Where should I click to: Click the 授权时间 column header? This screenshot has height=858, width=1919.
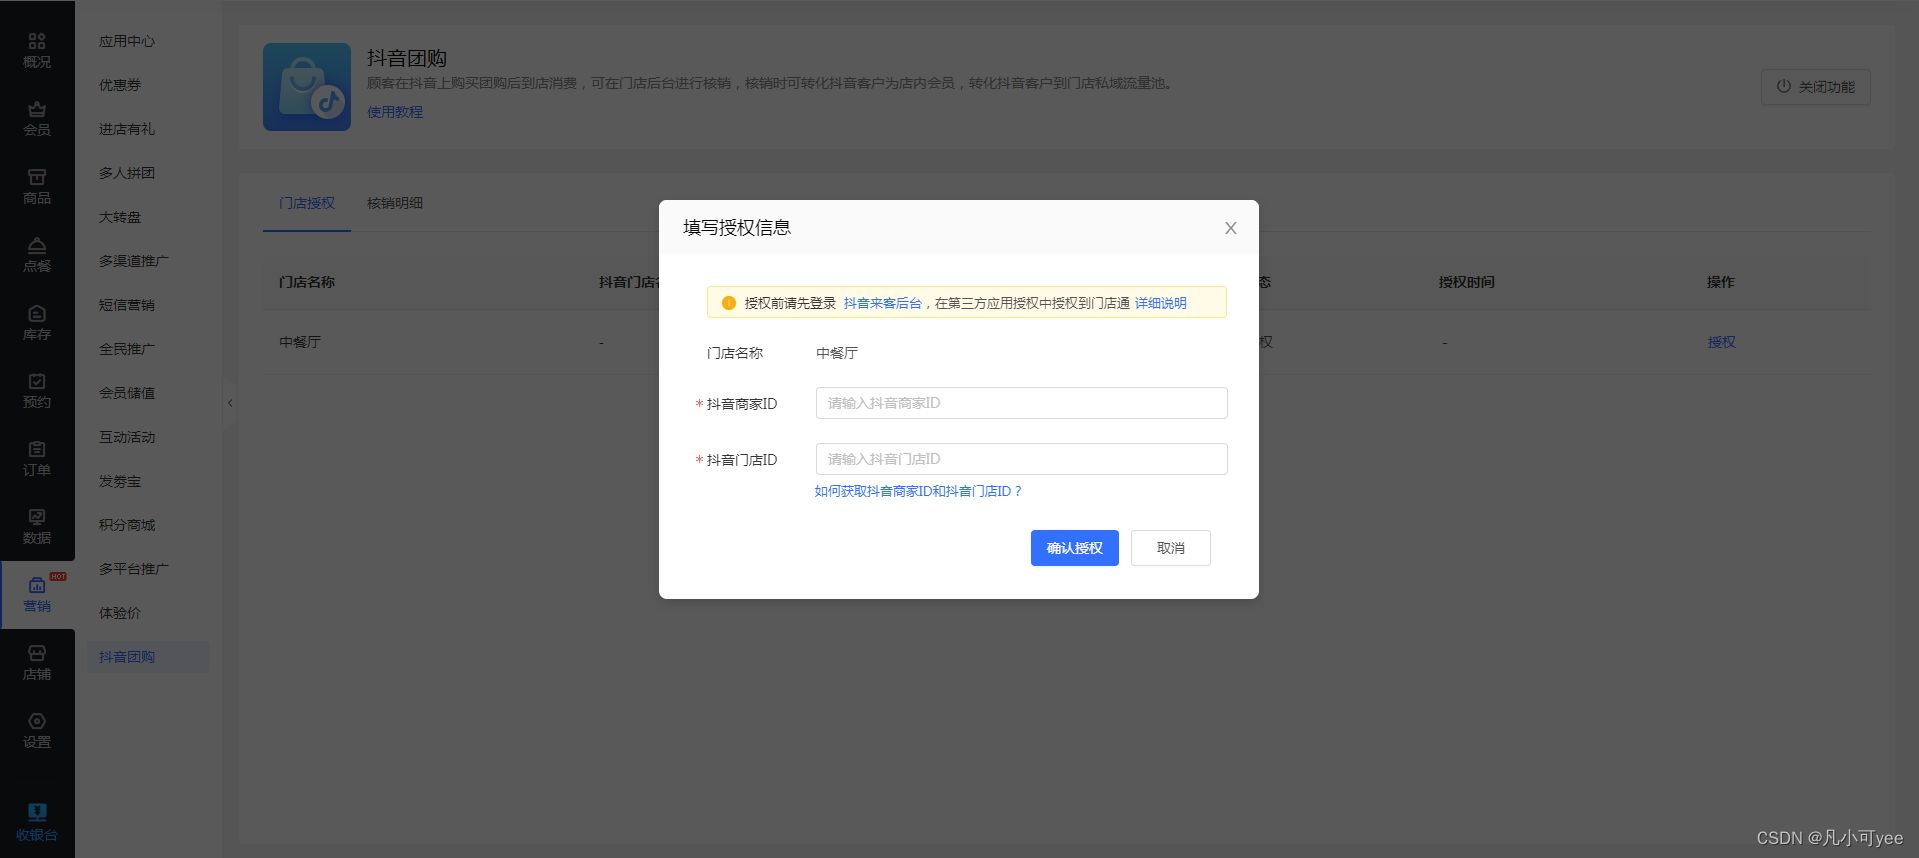1466,282
